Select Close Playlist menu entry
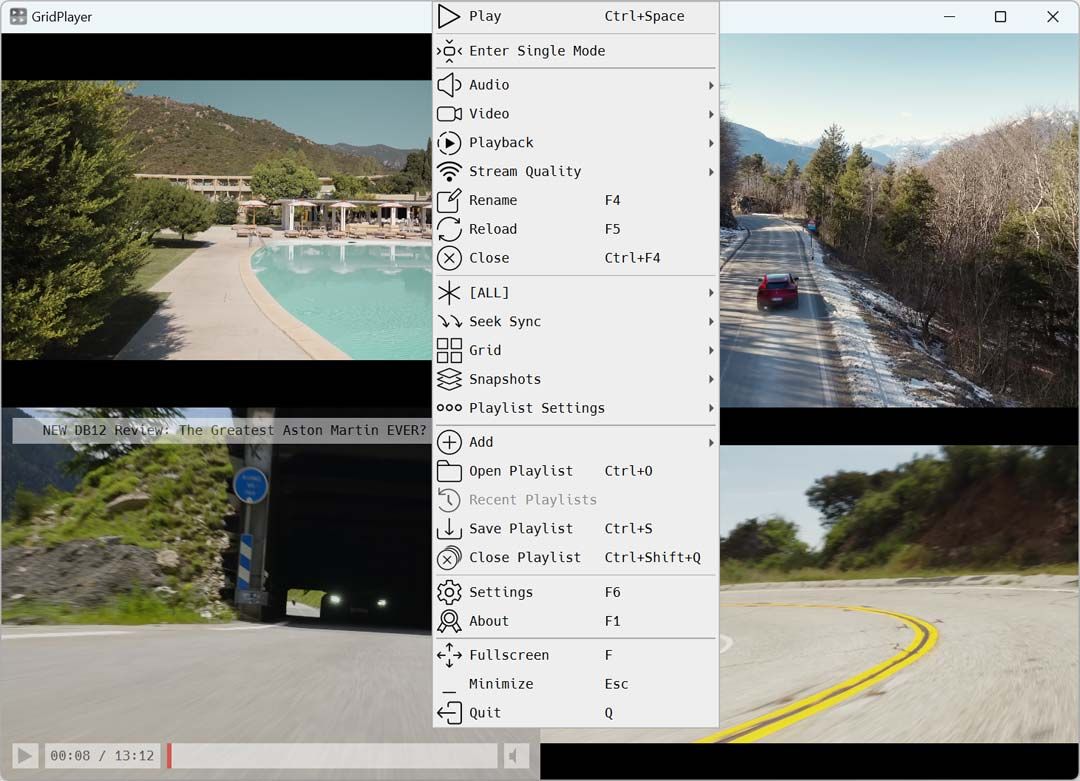 click(525, 557)
